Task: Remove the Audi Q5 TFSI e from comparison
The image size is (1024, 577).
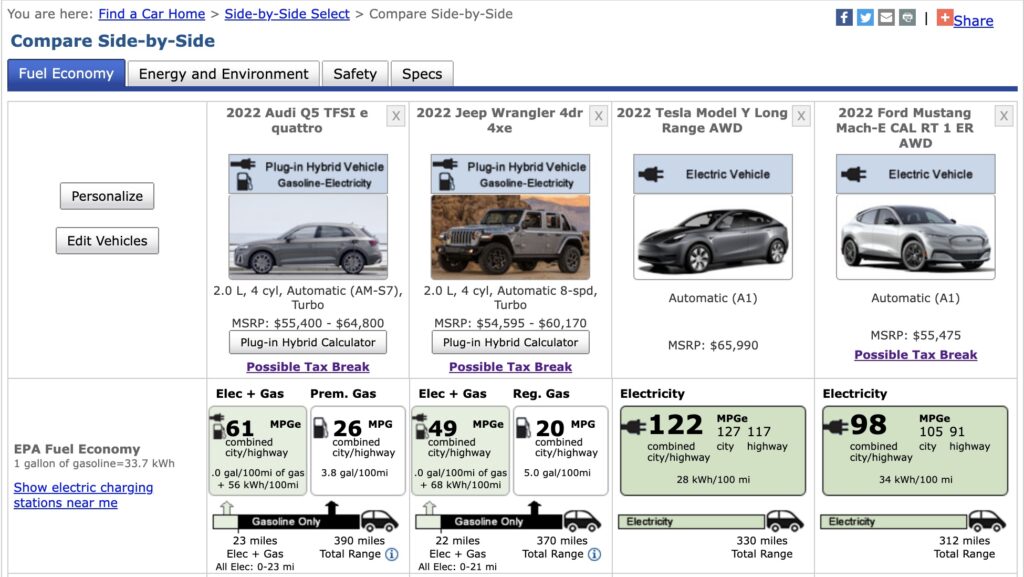Action: click(396, 116)
